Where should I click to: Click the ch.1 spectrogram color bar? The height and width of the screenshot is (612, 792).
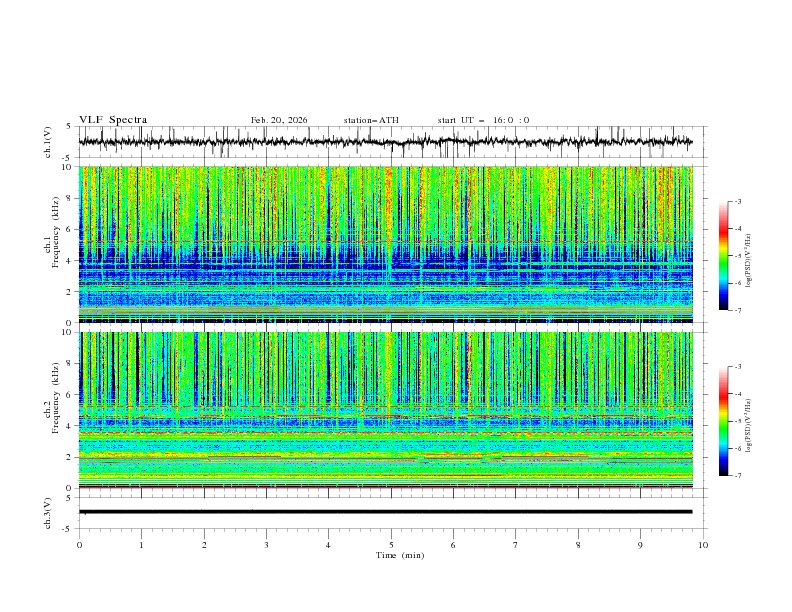(724, 256)
